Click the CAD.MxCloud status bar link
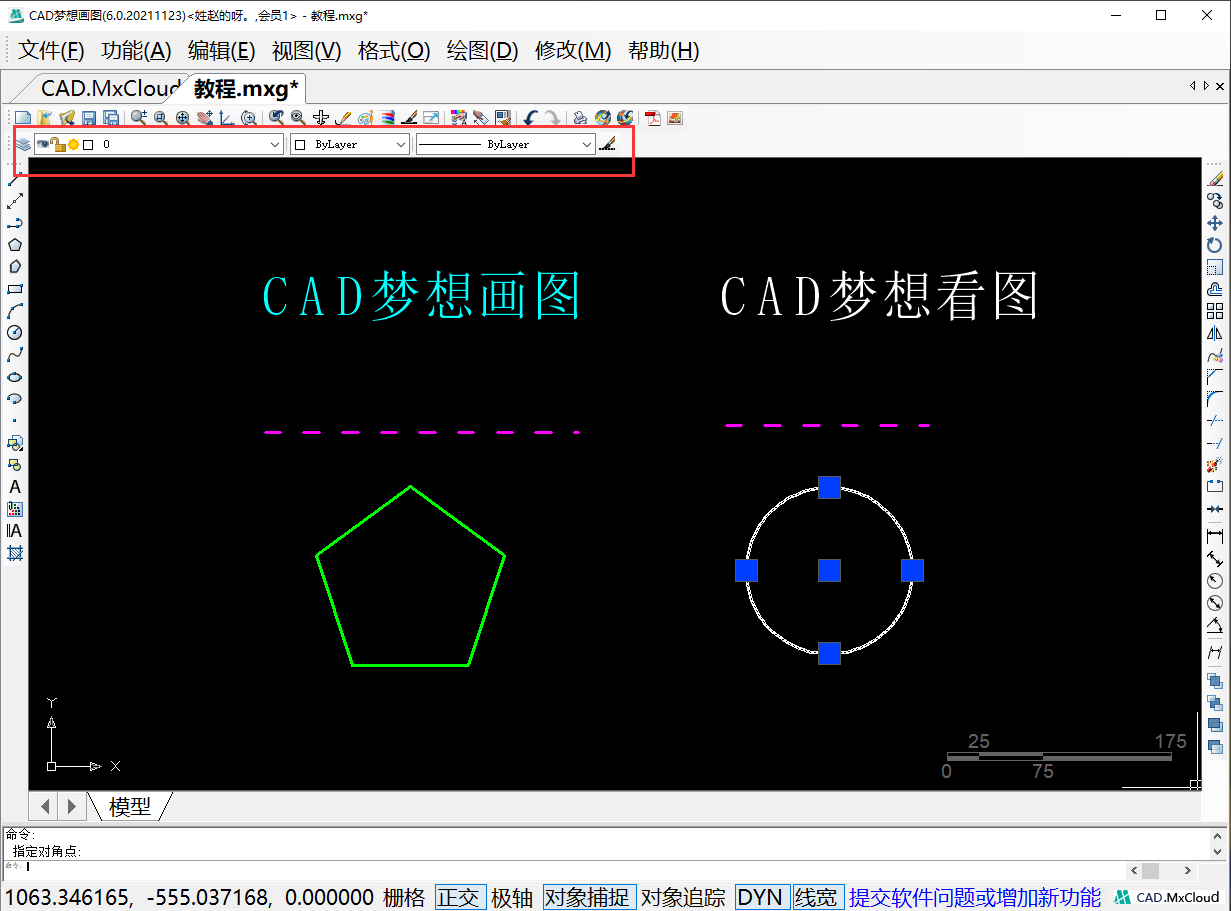The height and width of the screenshot is (911, 1231). pyautogui.click(x=1168, y=897)
